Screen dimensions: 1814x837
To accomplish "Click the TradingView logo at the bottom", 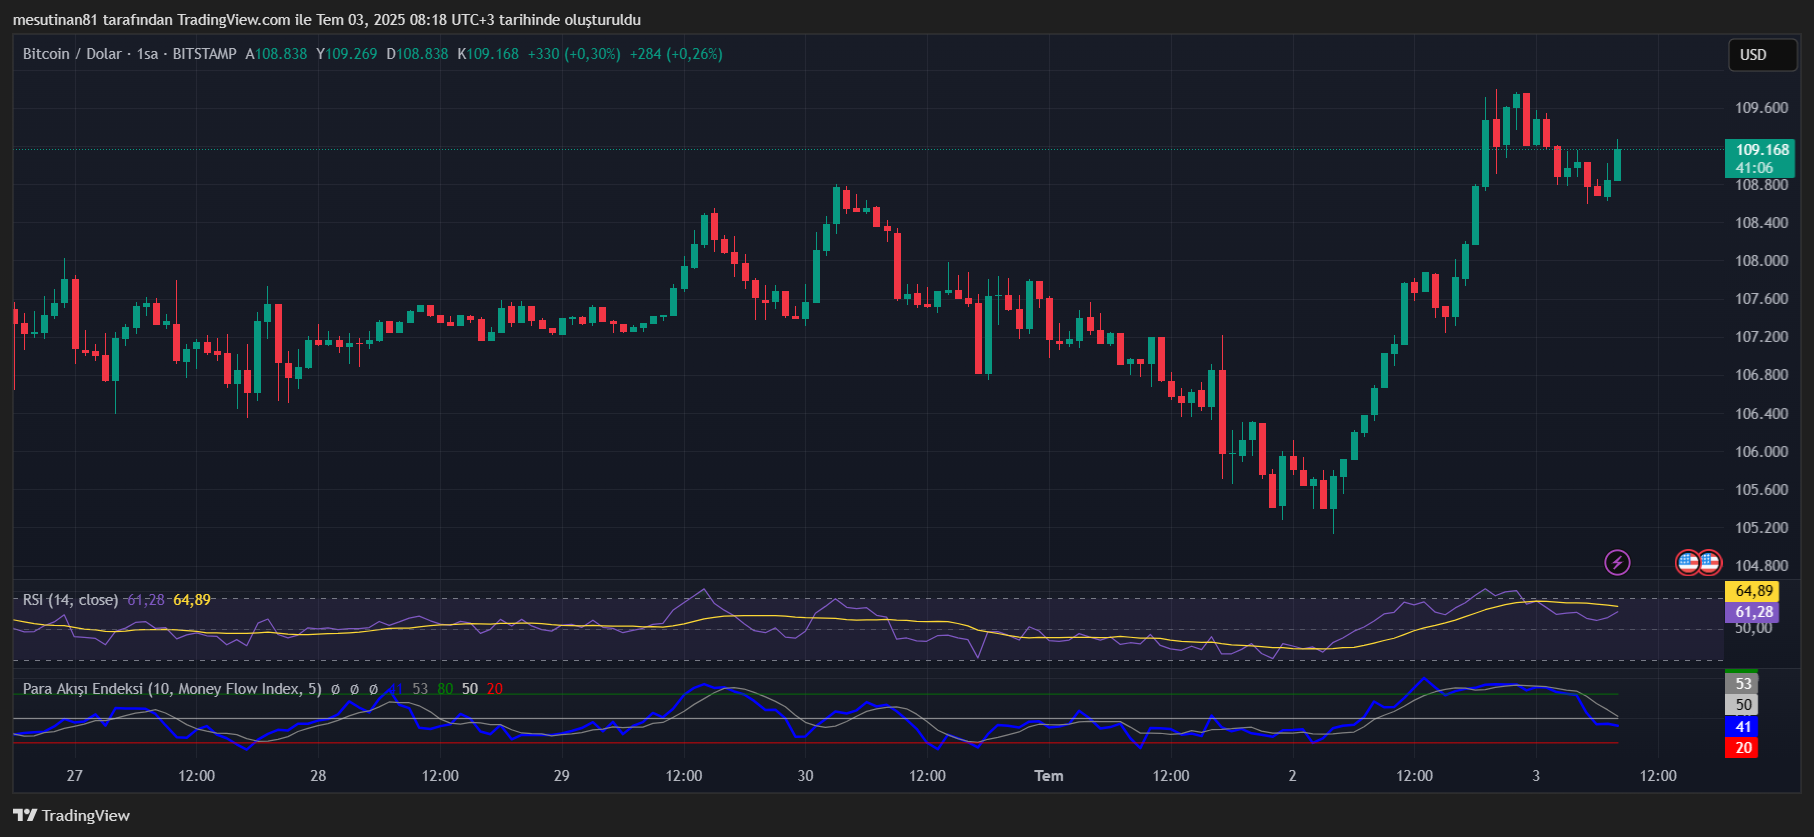I will [72, 815].
